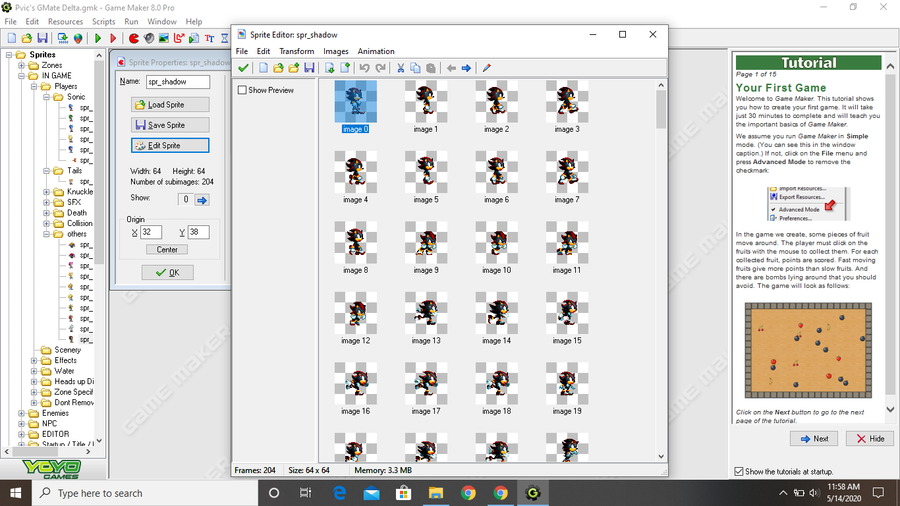
Task: Click the main toolbar open game icon
Action: click(27, 38)
